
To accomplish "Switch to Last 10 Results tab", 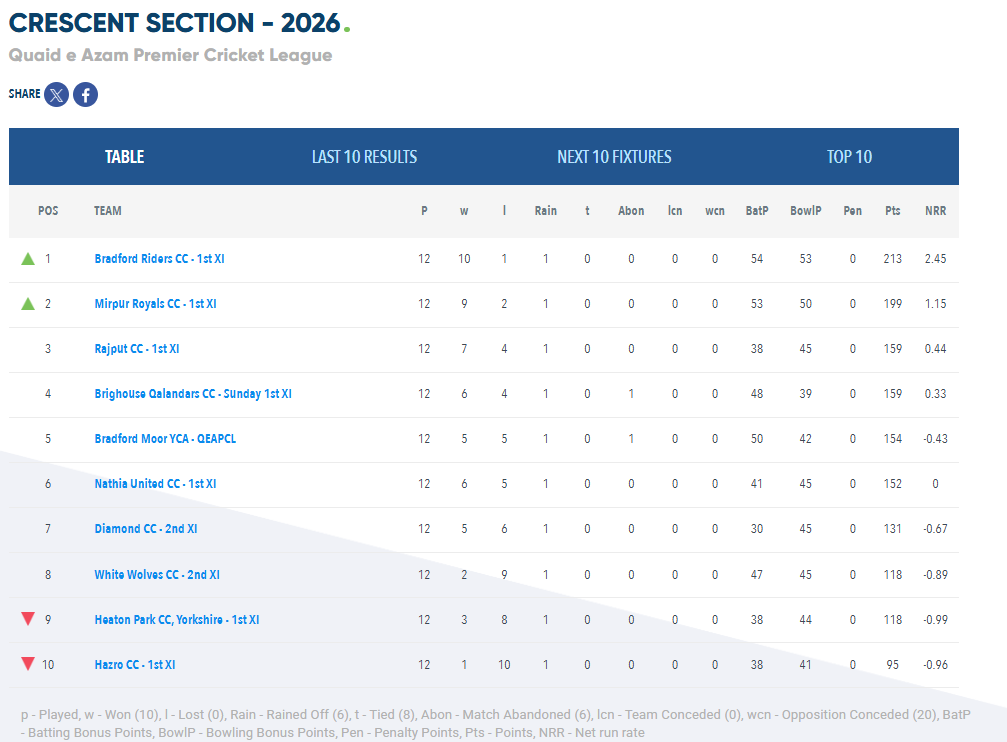I will [364, 157].
